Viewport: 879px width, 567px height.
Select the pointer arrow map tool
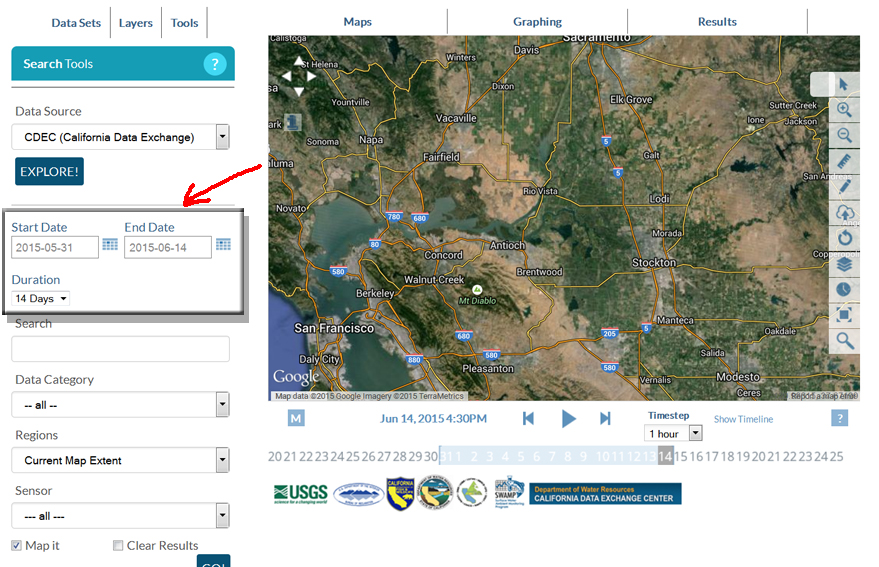click(844, 85)
